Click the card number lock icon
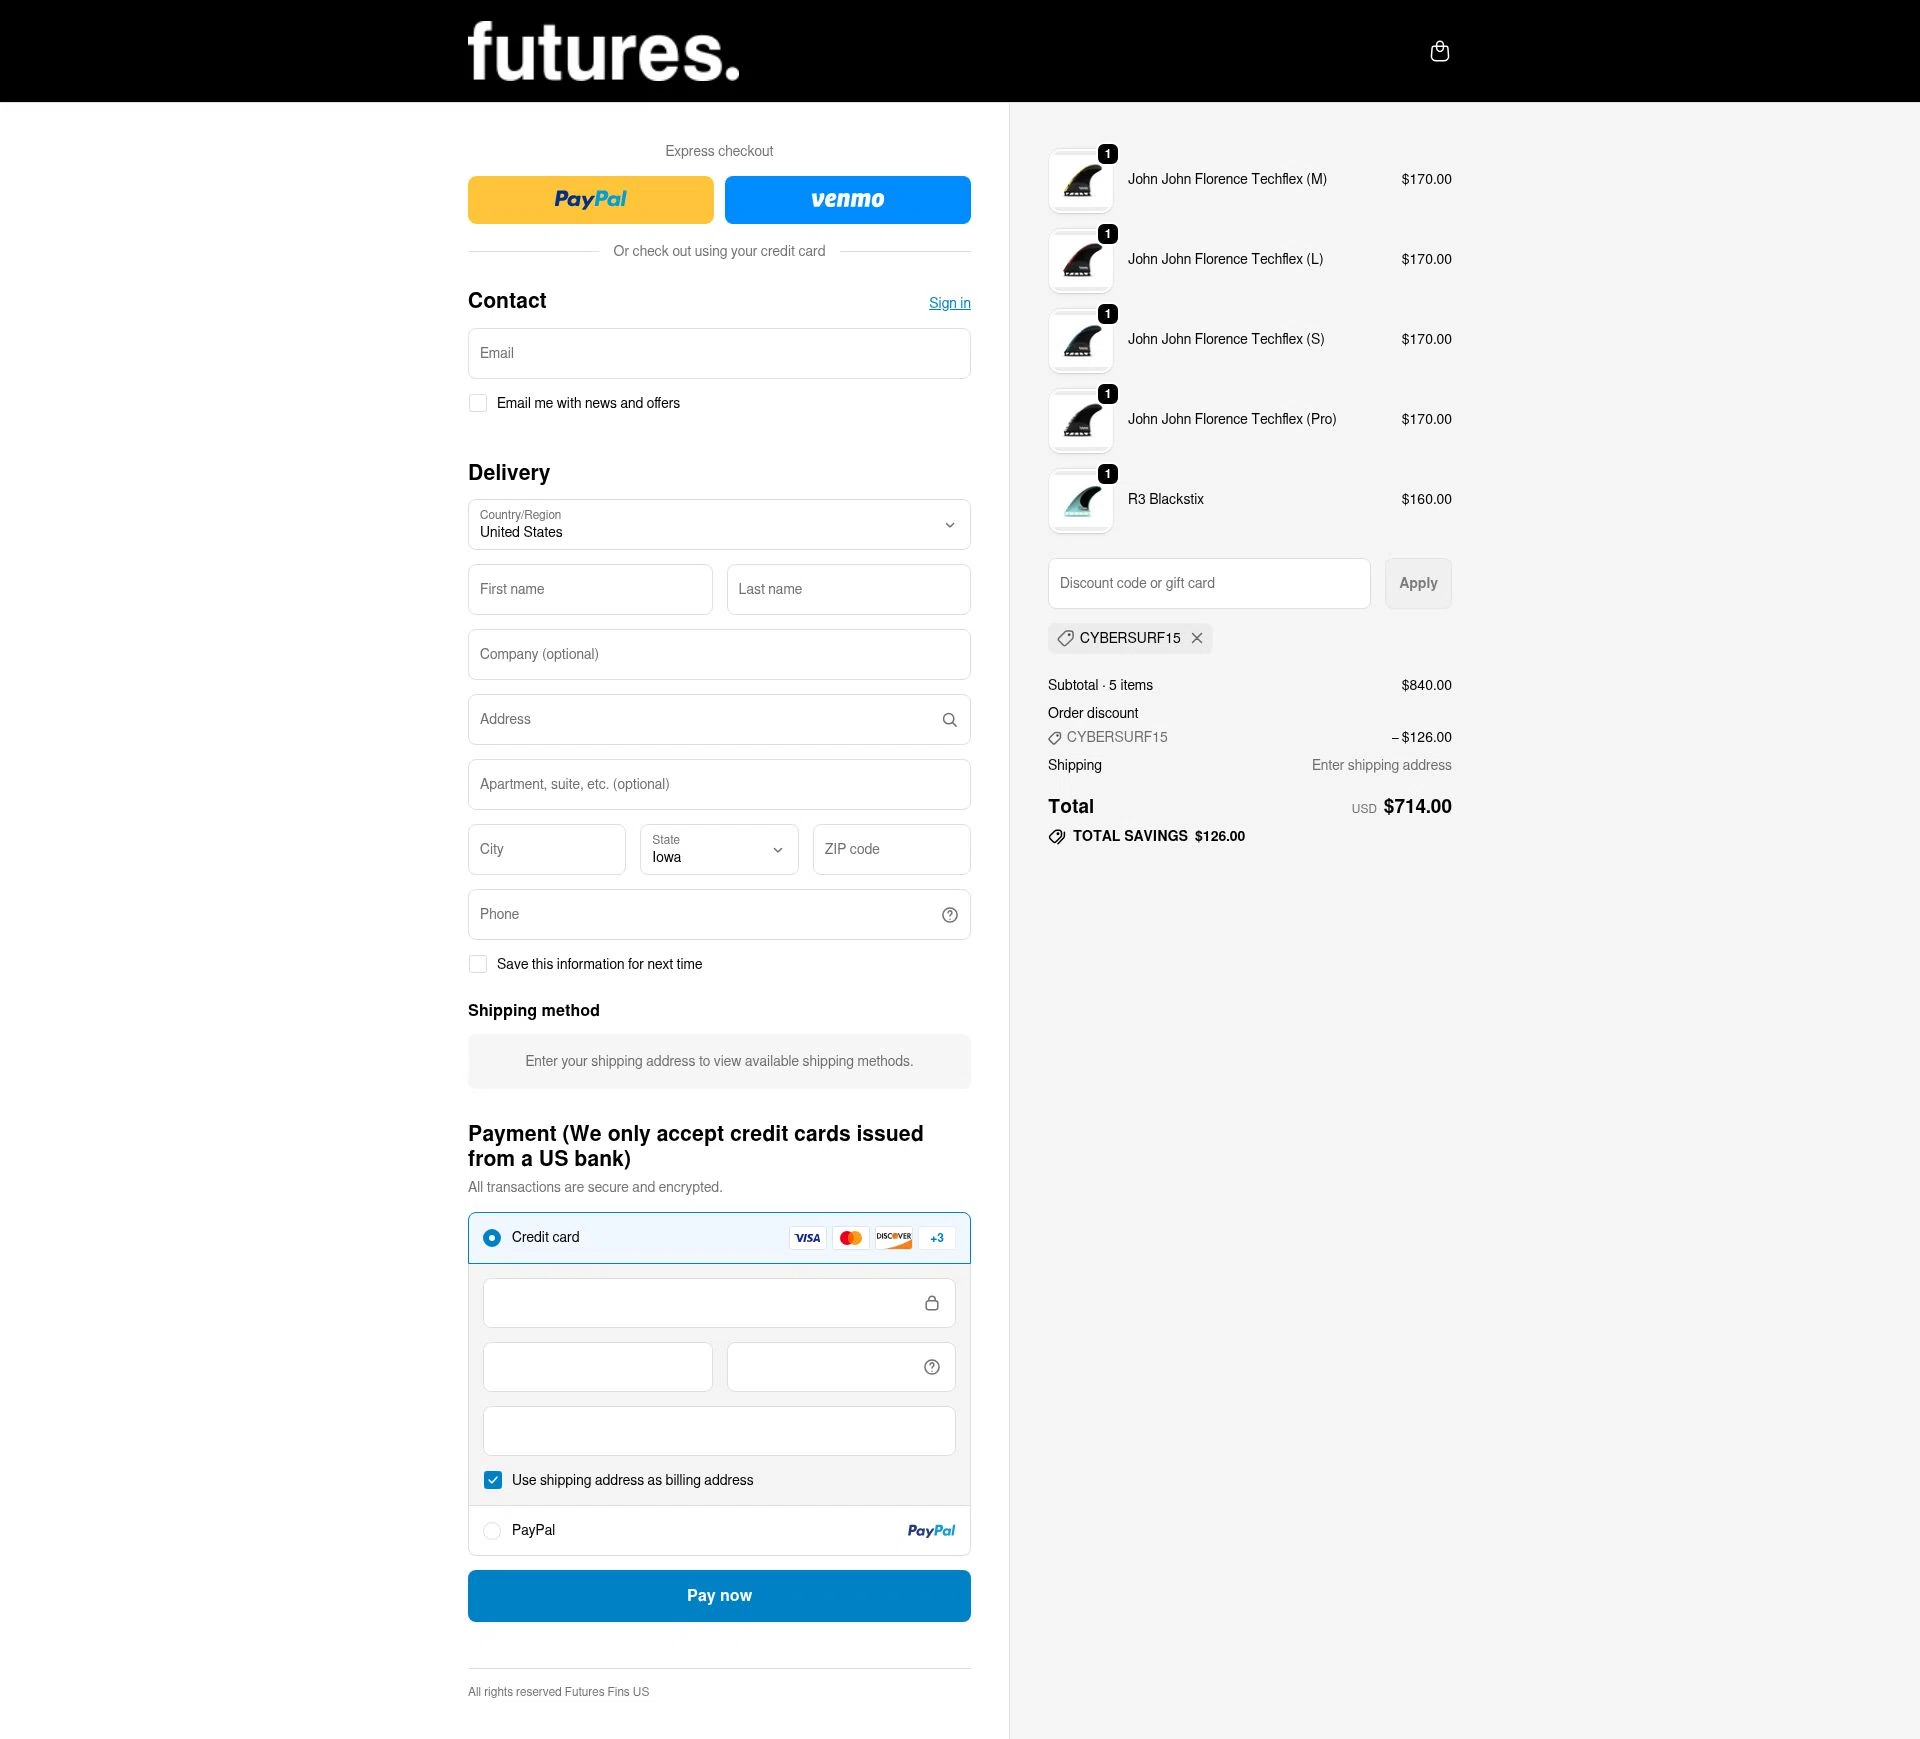 tap(931, 1303)
